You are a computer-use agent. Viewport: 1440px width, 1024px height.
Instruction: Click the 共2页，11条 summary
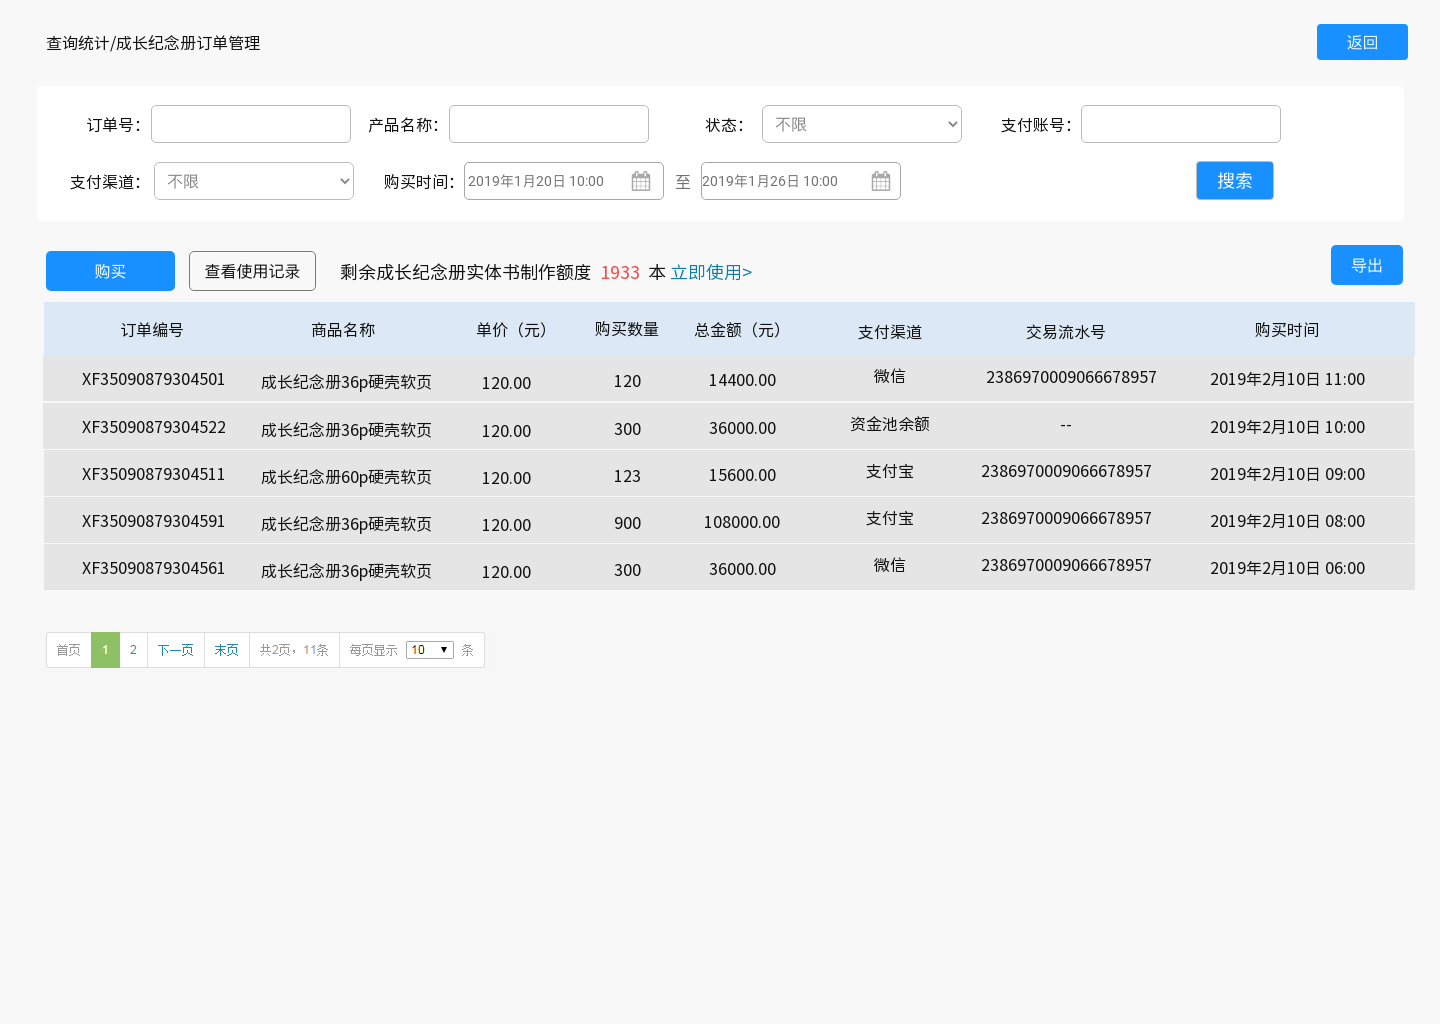[294, 650]
